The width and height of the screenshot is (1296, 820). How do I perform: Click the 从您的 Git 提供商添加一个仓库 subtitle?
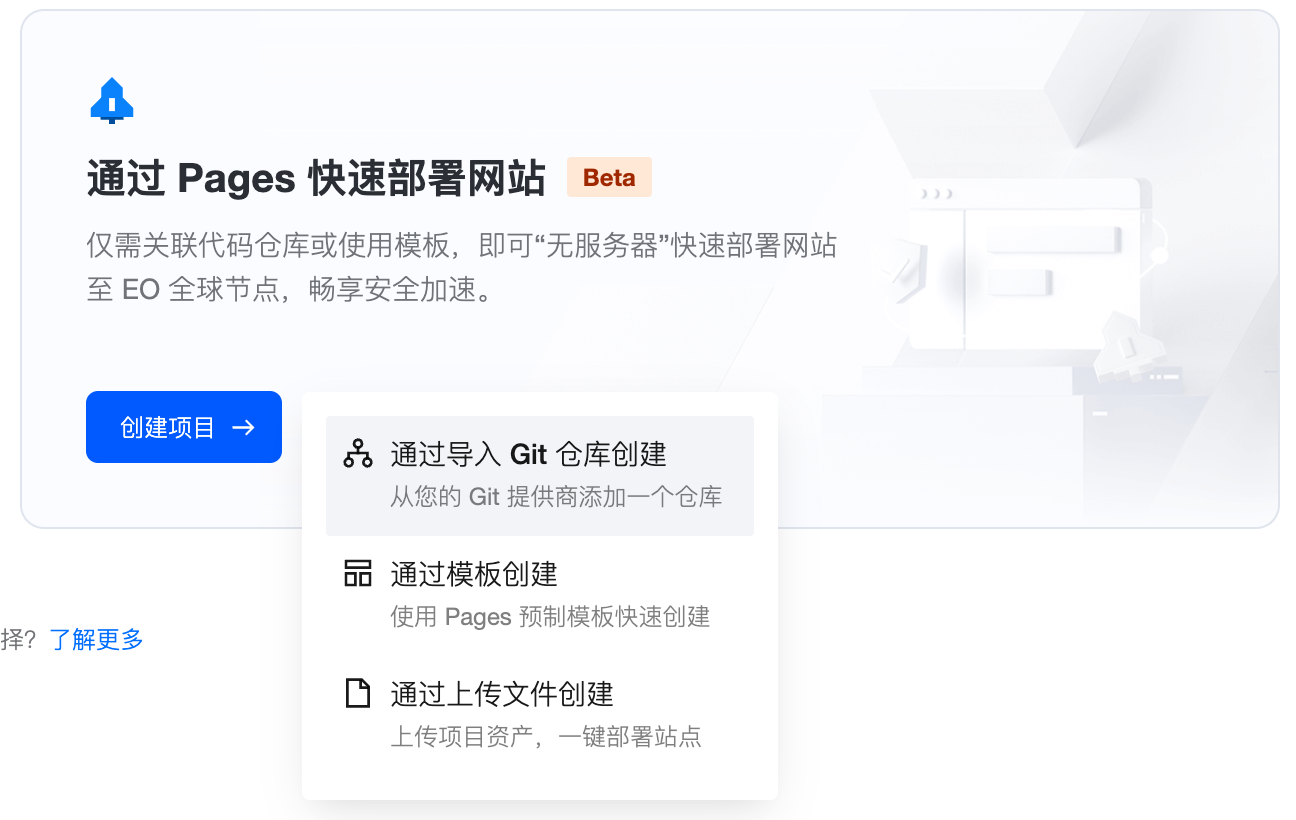(556, 497)
